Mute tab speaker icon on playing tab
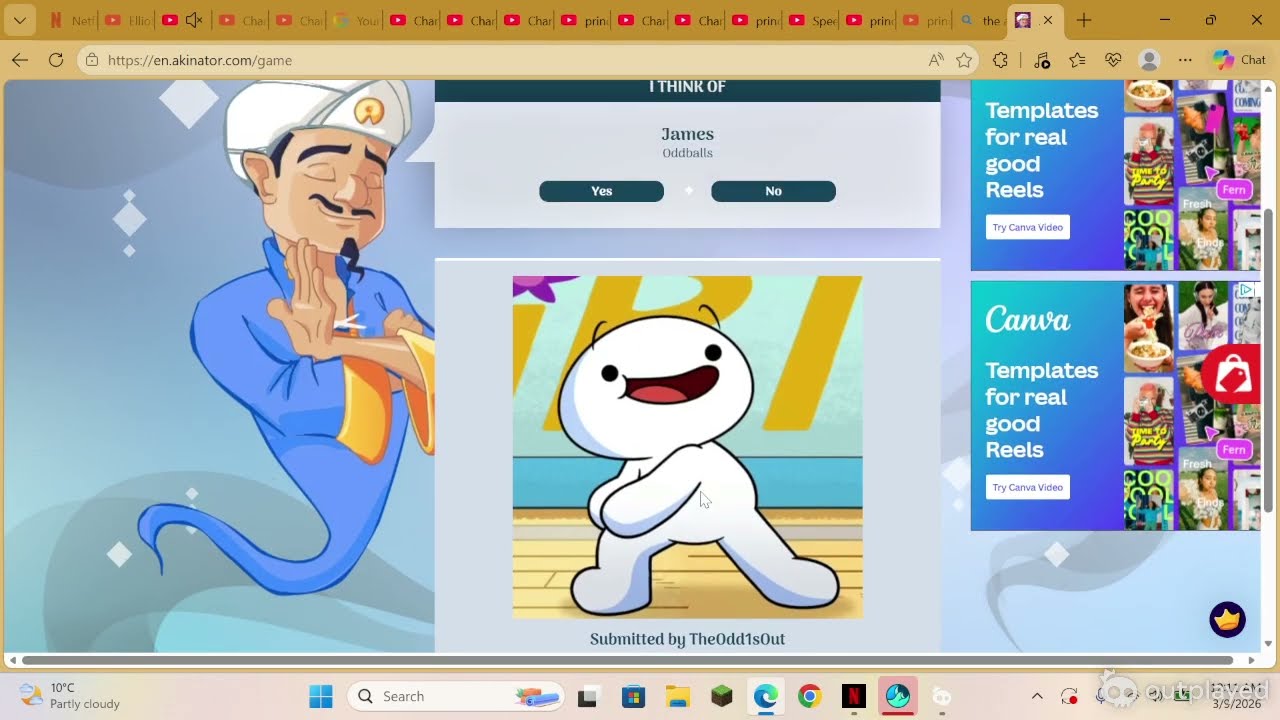Image resolution: width=1280 pixels, height=720 pixels. point(194,20)
